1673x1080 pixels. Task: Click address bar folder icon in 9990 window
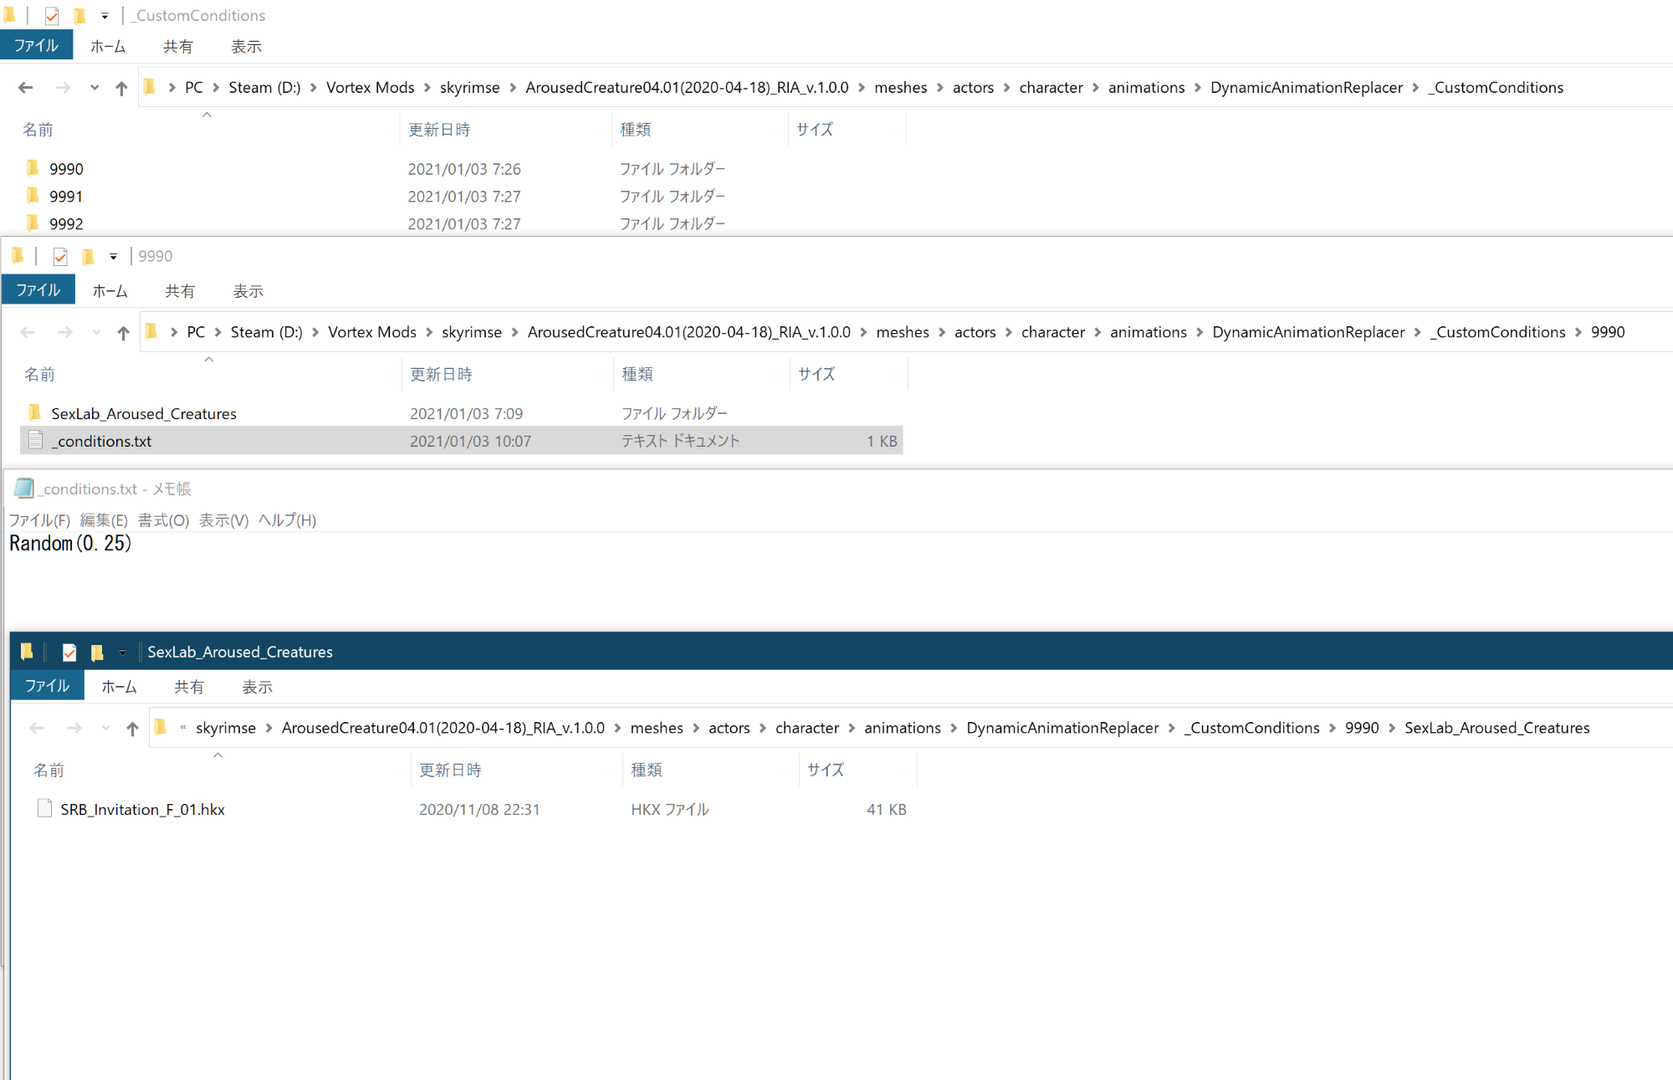click(x=152, y=332)
